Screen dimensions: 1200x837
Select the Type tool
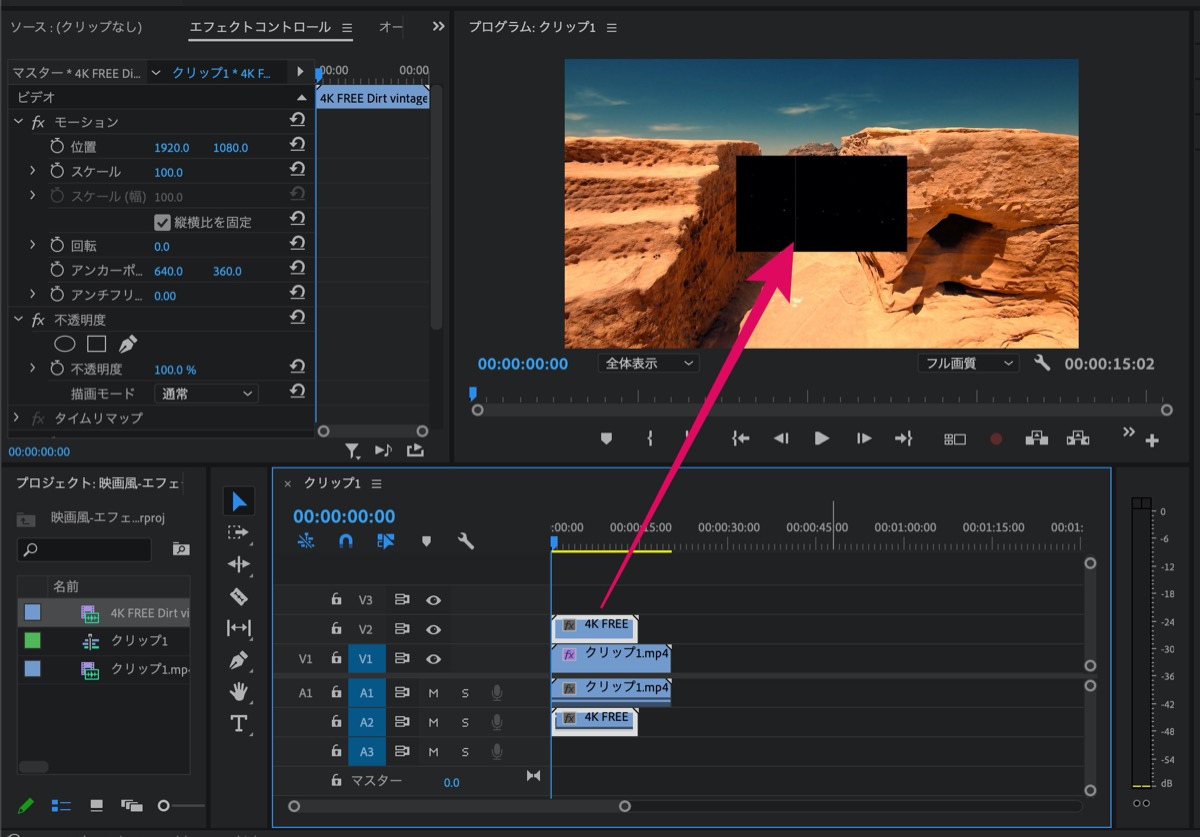[x=238, y=724]
